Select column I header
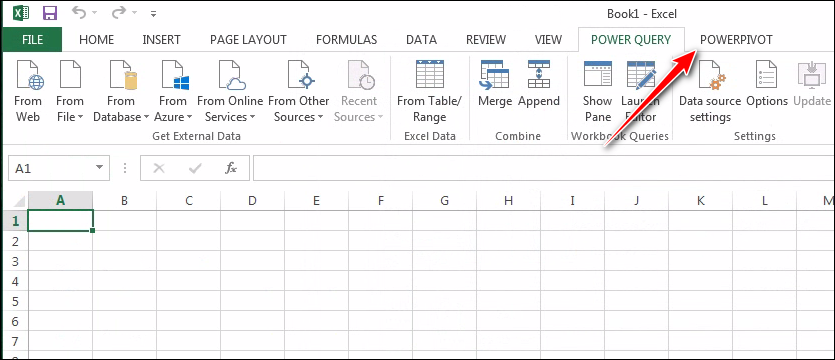Viewport: 835px width, 360px height. point(572,201)
